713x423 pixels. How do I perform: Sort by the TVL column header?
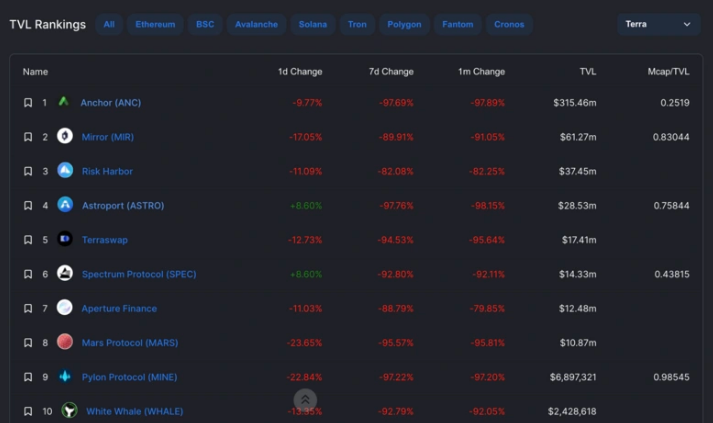click(588, 72)
